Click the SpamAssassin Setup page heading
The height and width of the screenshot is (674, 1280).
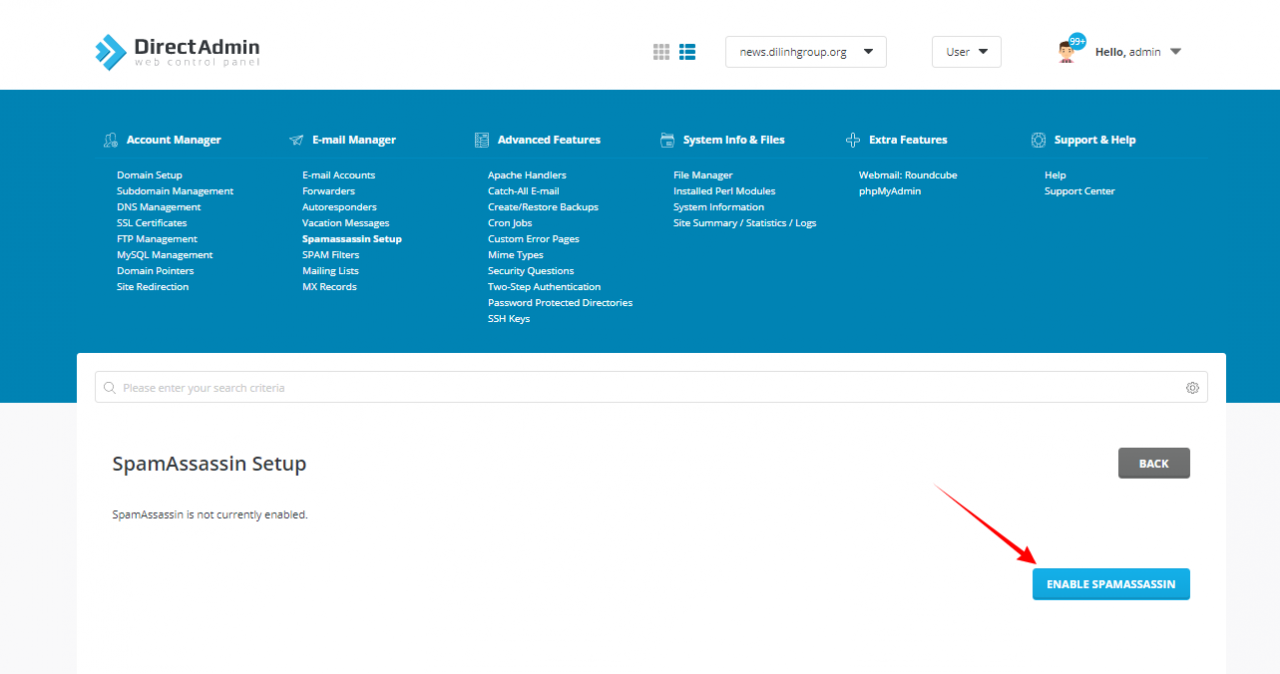click(x=209, y=464)
